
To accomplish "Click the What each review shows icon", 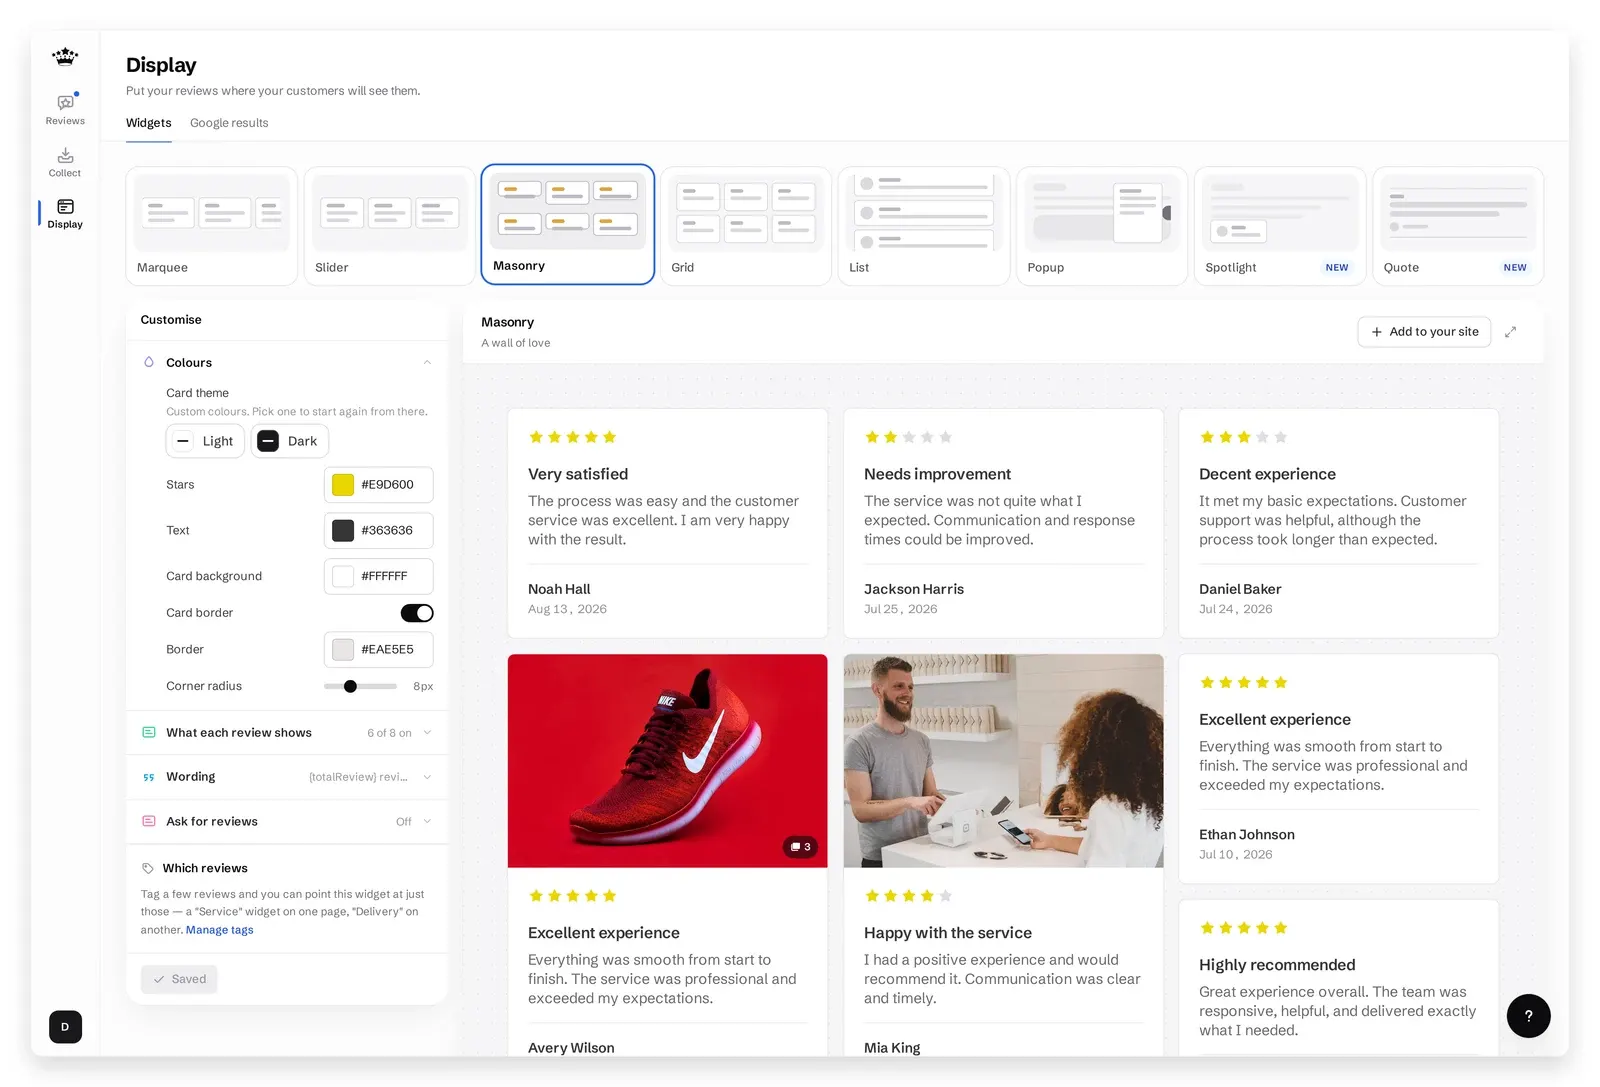I will (149, 733).
